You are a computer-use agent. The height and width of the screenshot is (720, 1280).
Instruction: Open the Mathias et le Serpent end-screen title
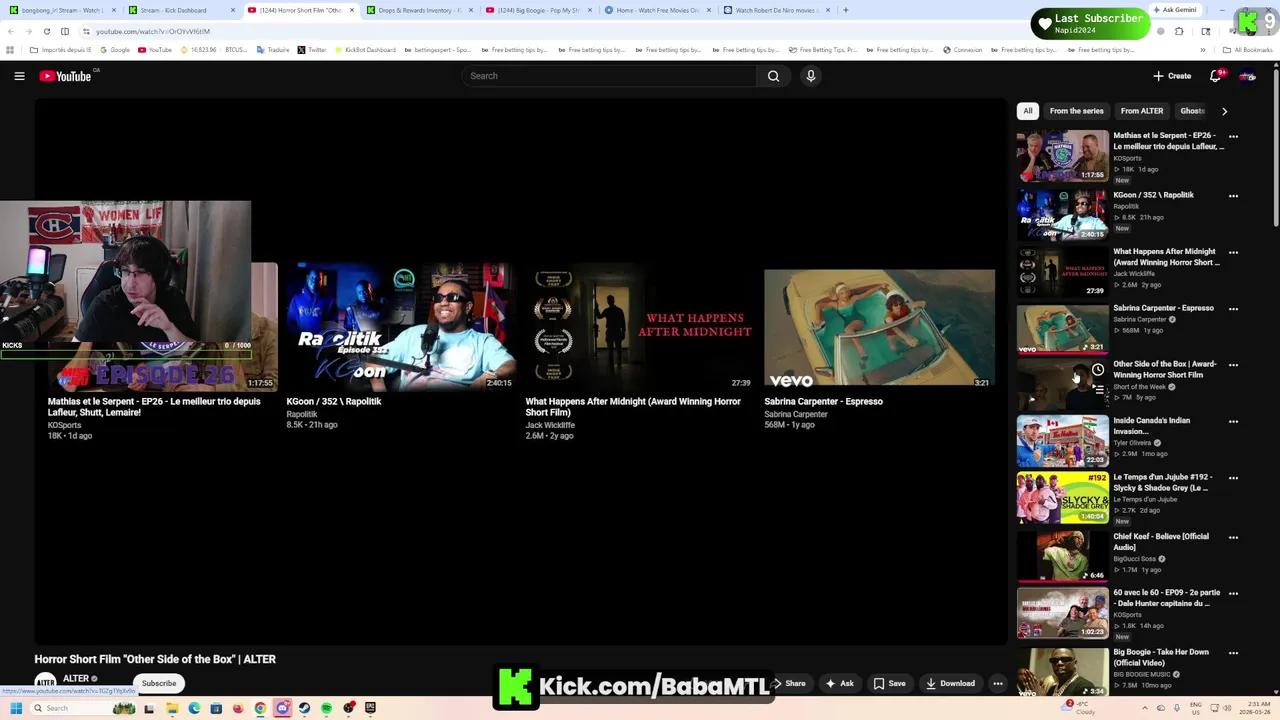(154, 407)
